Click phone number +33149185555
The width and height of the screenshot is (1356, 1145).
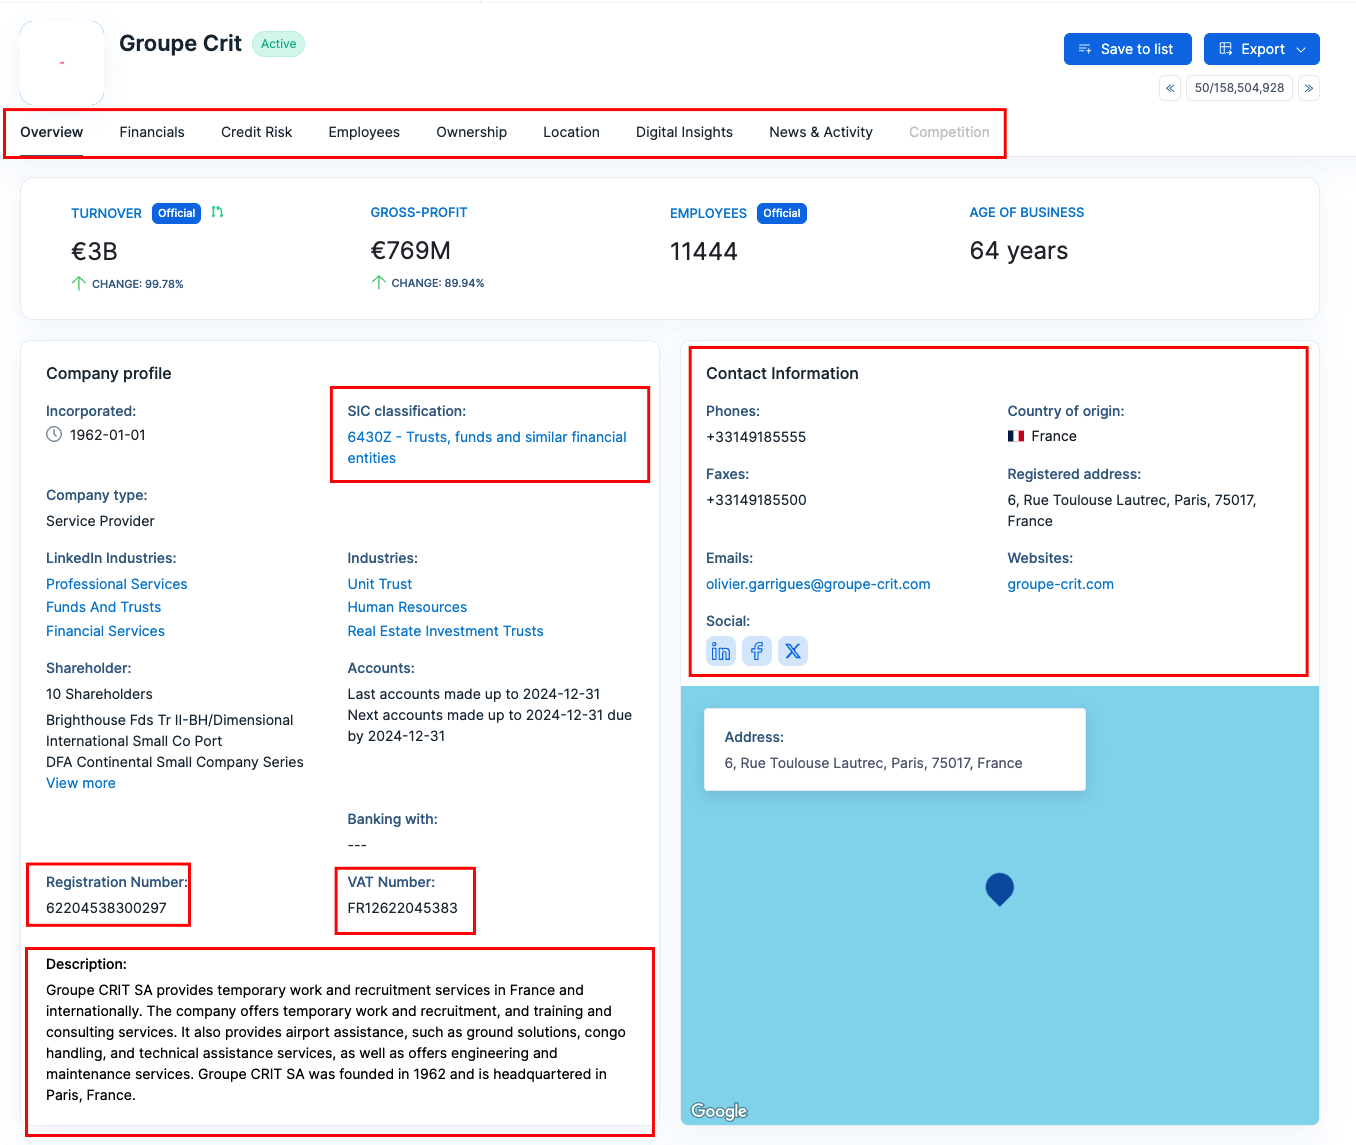pyautogui.click(x=756, y=437)
